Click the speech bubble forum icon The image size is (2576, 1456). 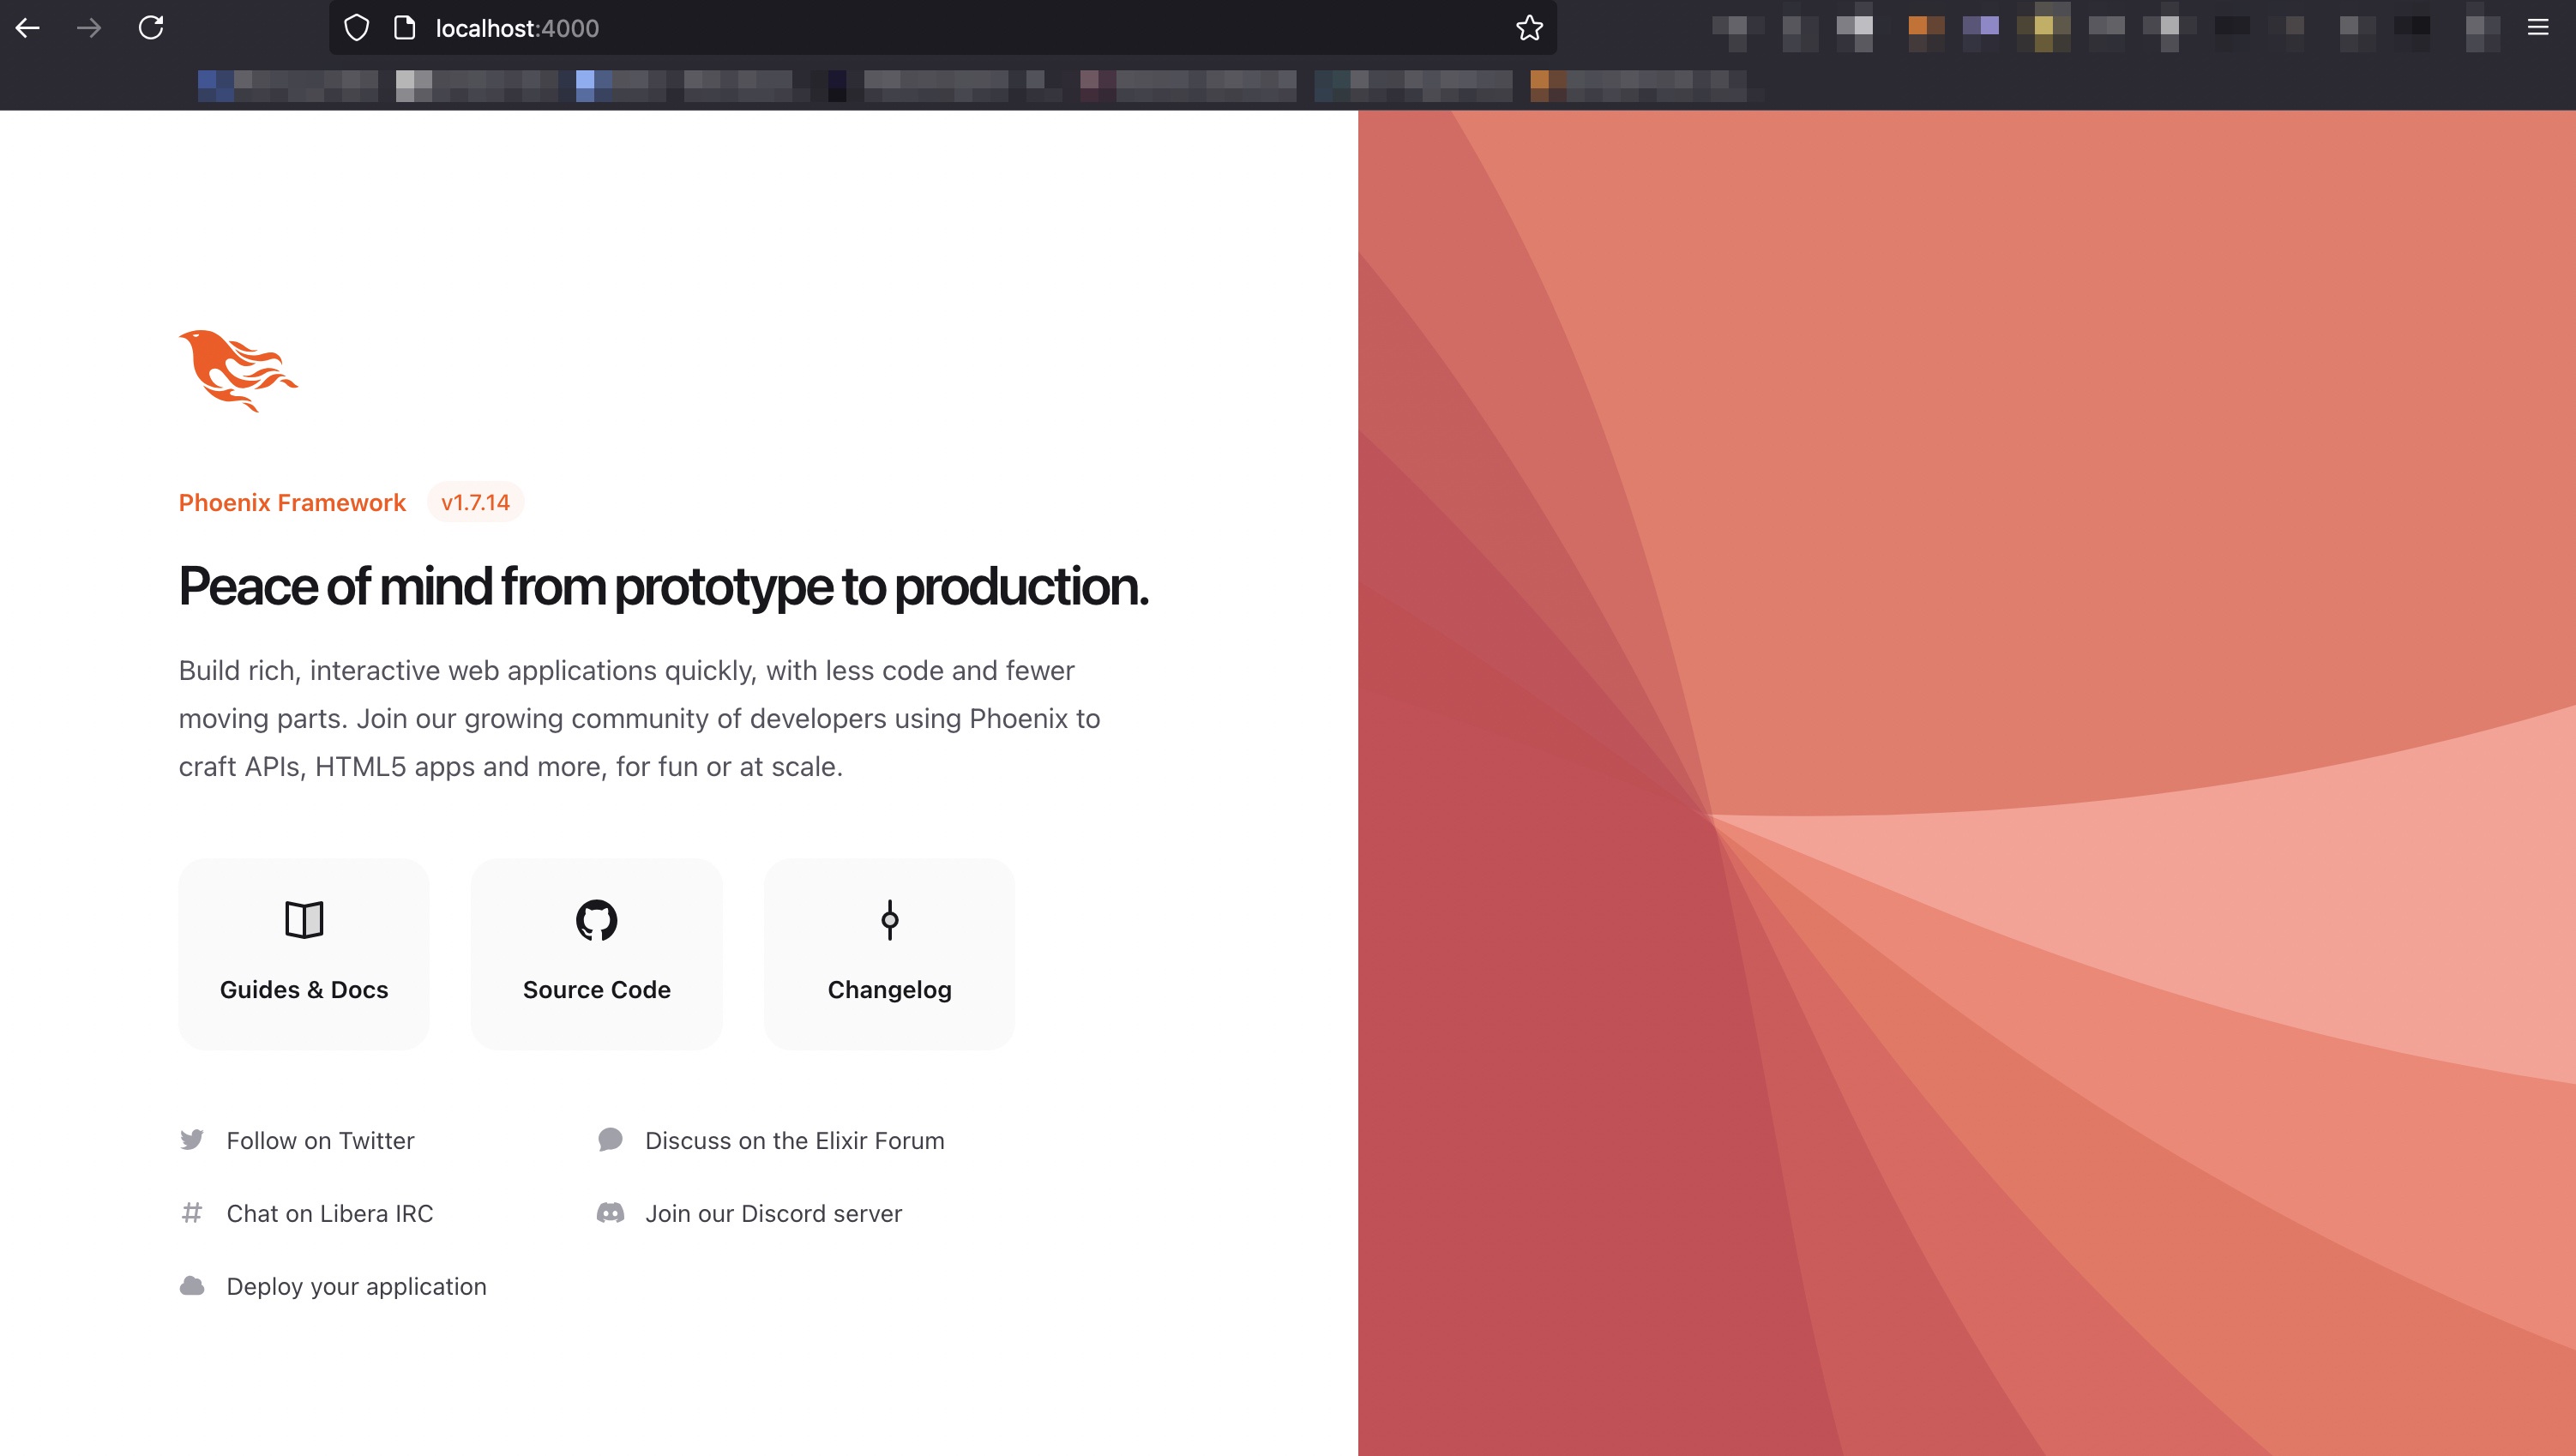coord(610,1140)
